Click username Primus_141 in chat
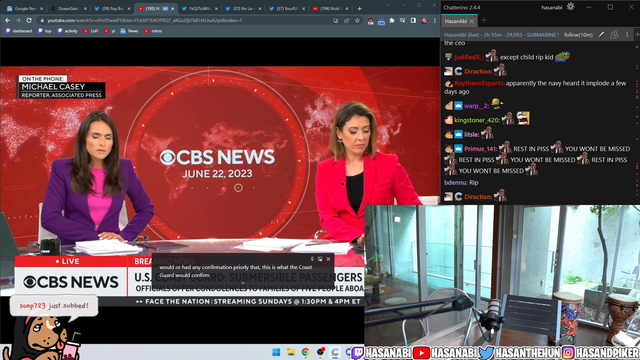Screen dimensions: 640x360 click(481, 149)
